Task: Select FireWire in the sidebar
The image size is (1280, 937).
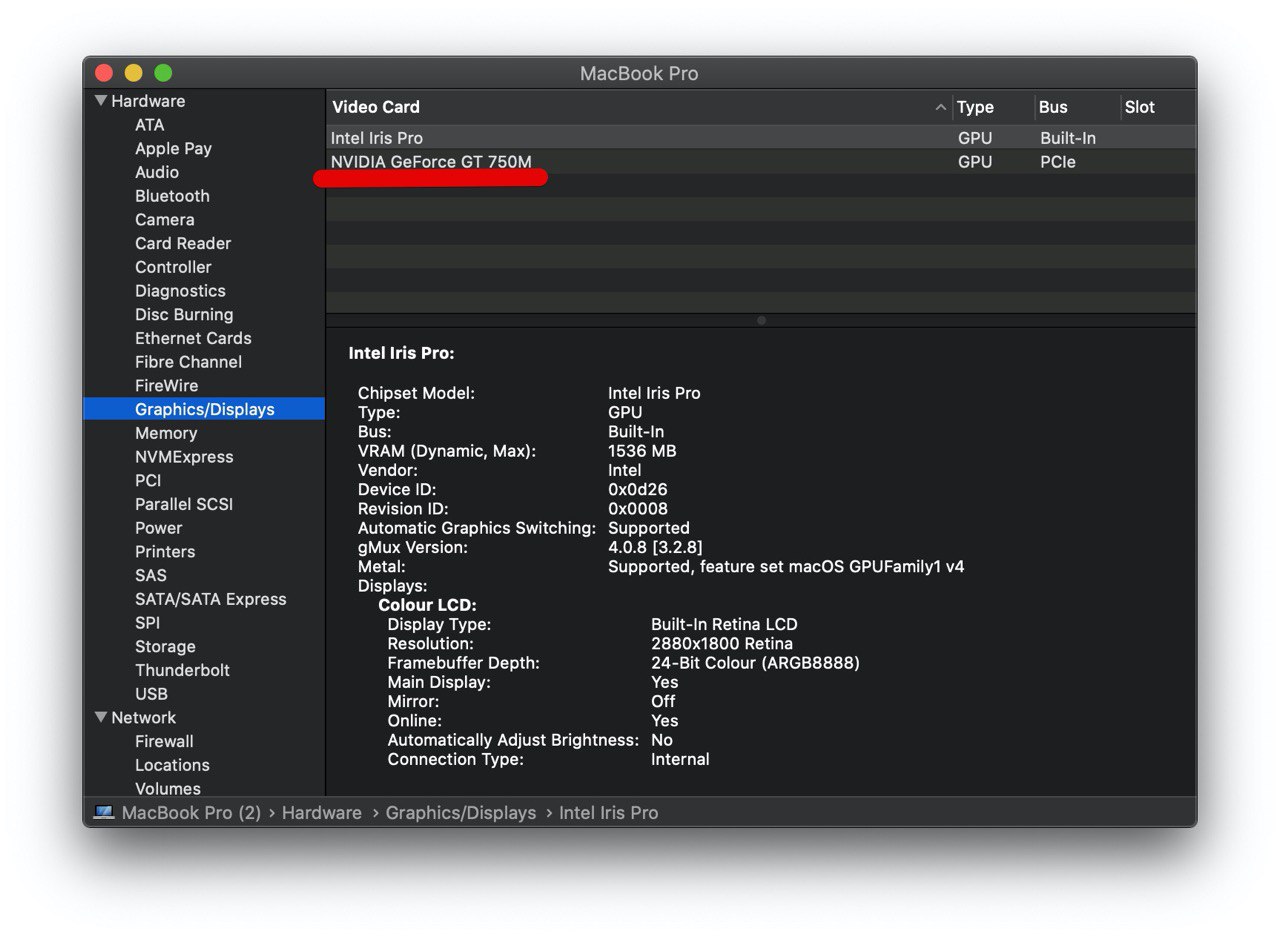Action: pos(166,385)
